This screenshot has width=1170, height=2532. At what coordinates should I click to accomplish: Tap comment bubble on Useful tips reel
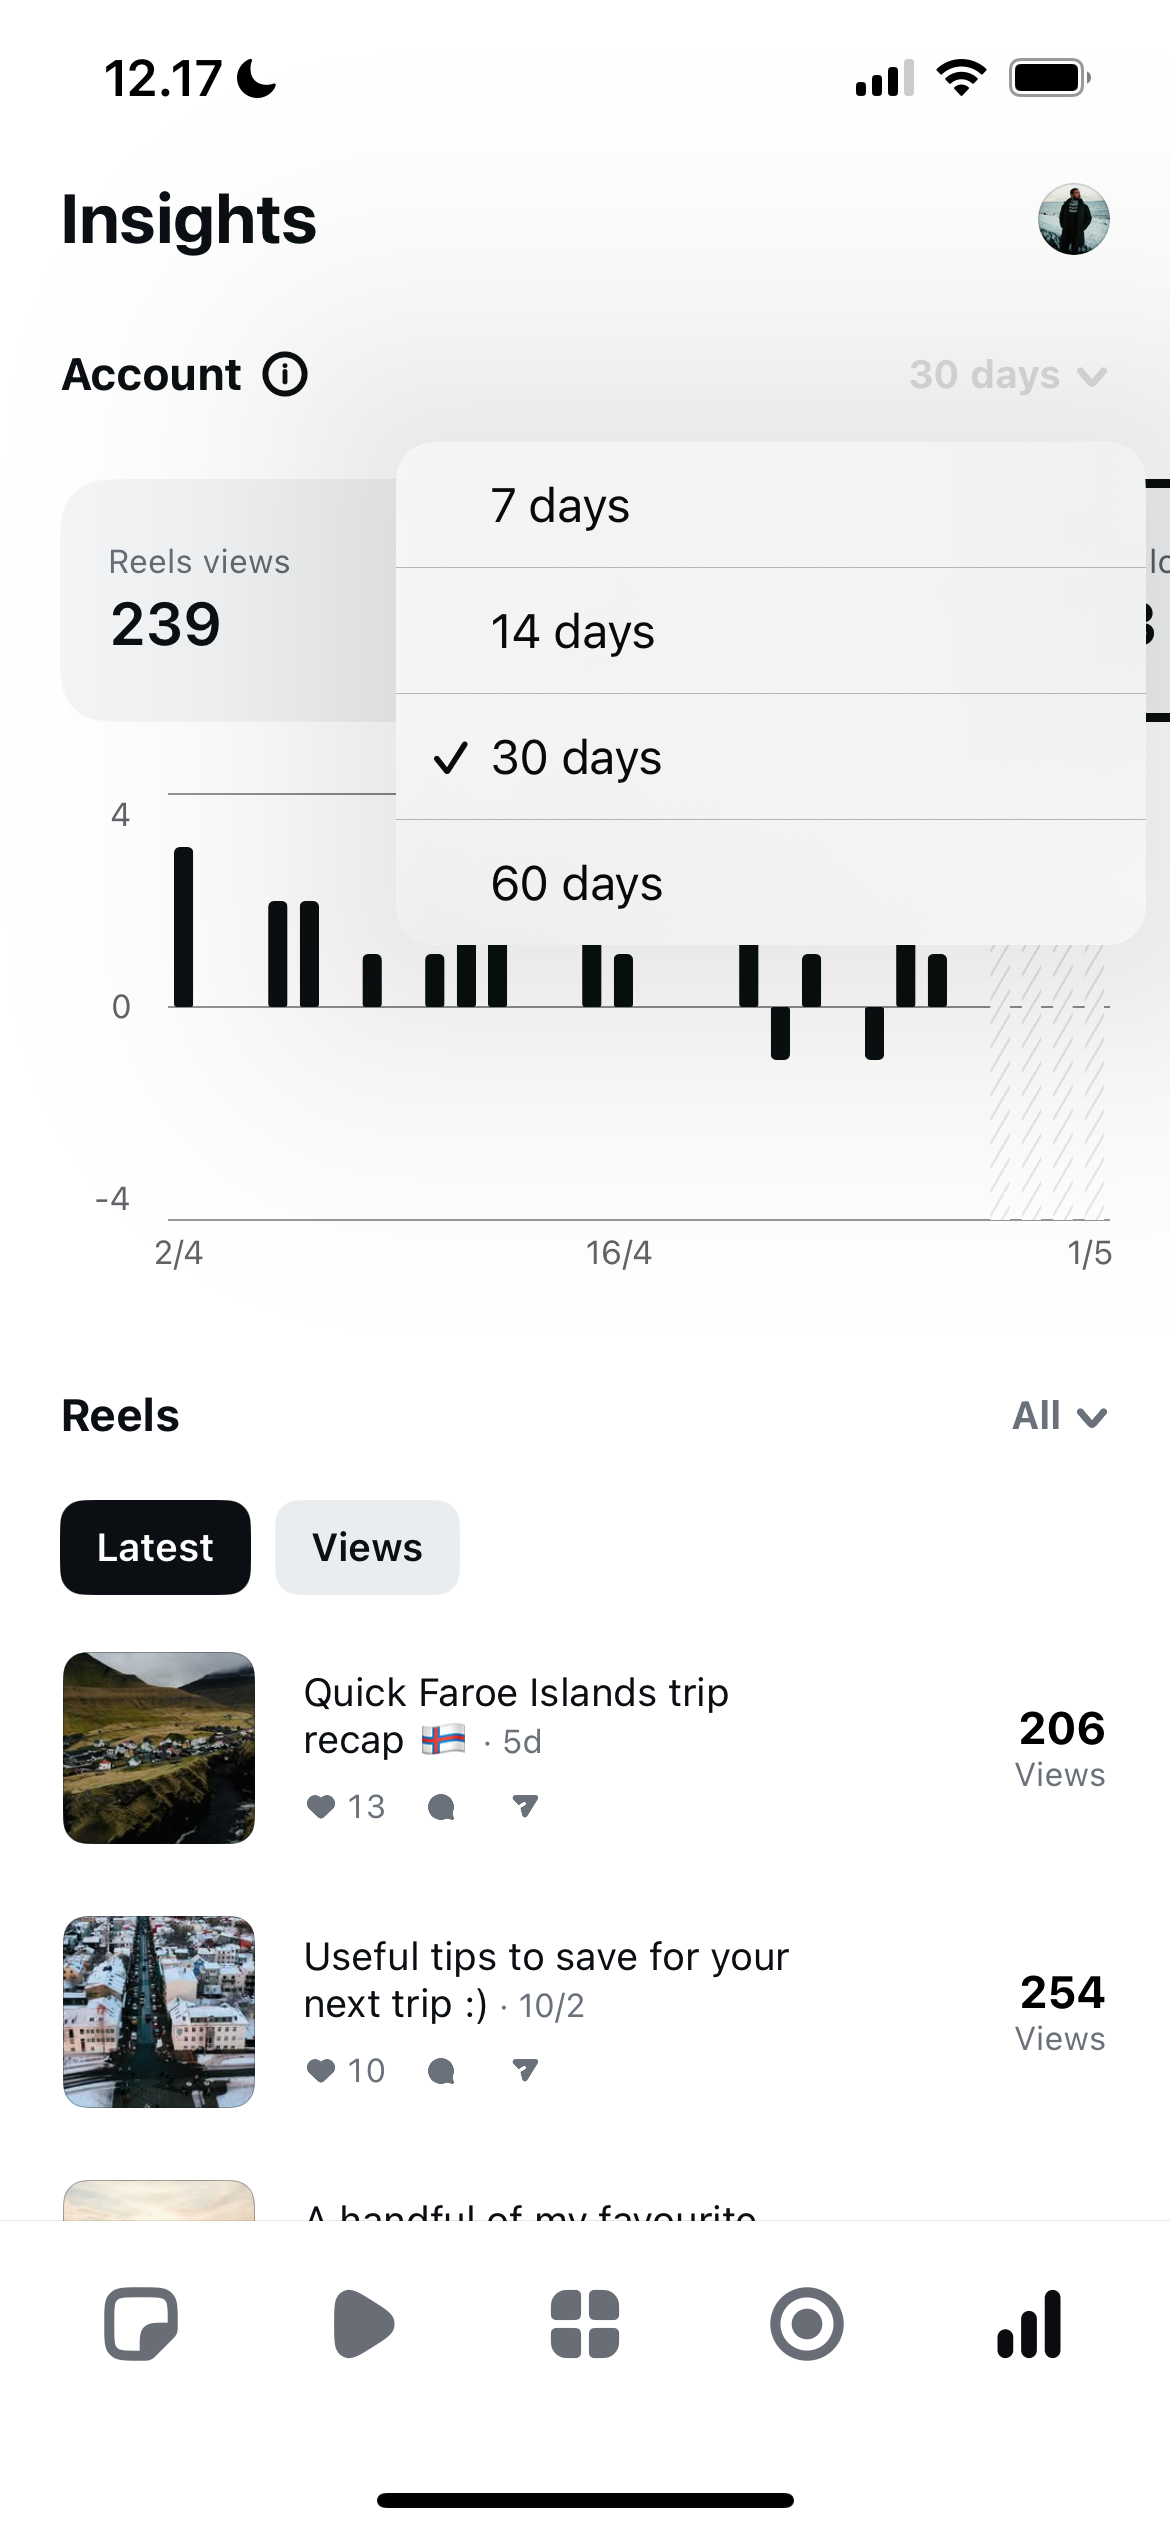click(x=441, y=2070)
